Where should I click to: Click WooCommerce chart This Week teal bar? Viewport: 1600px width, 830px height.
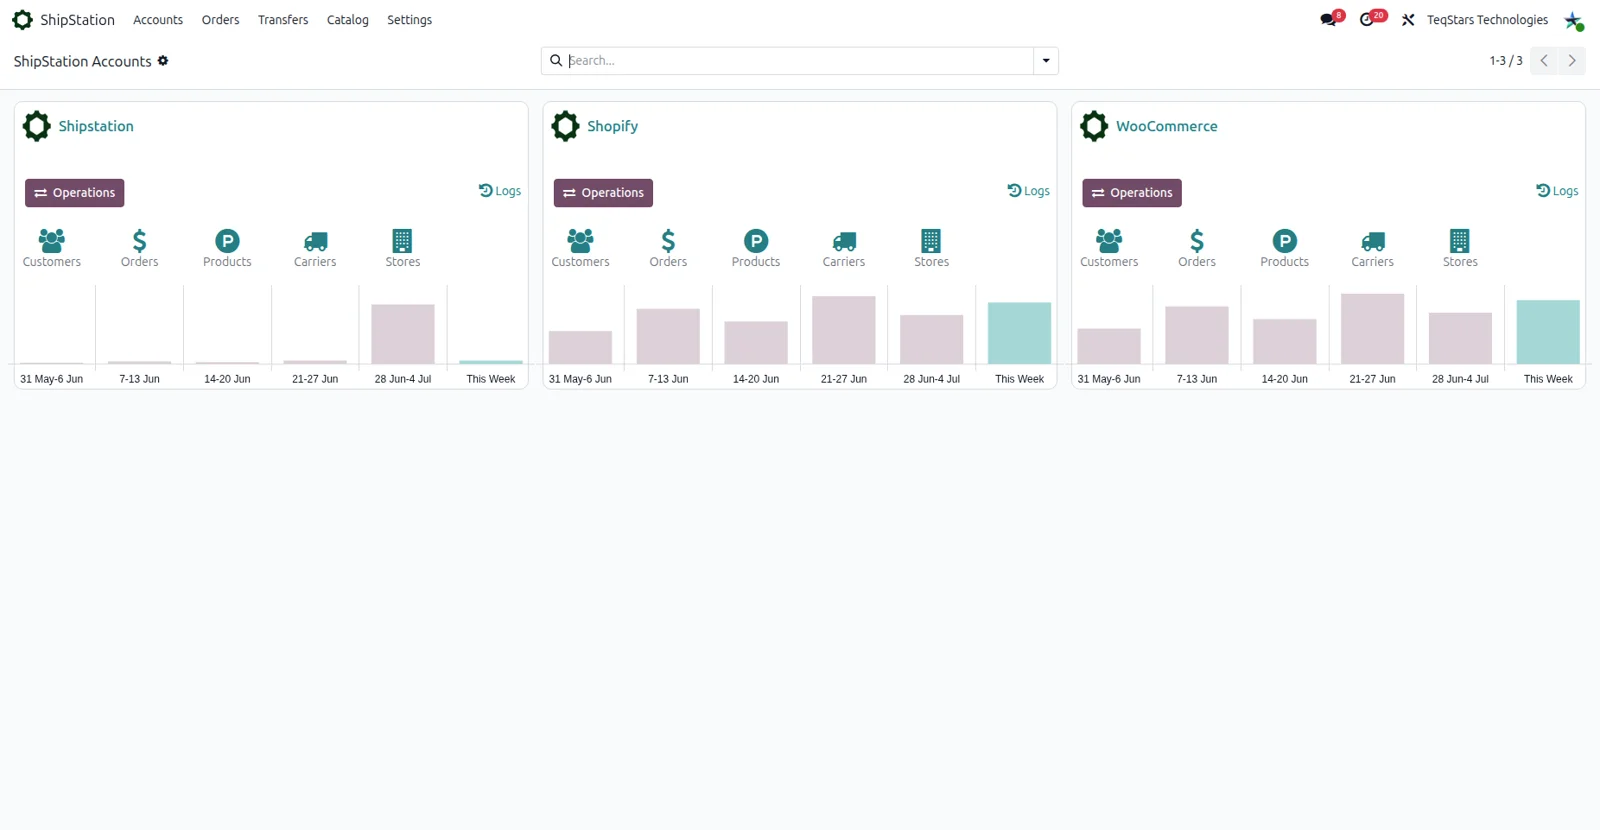point(1548,332)
